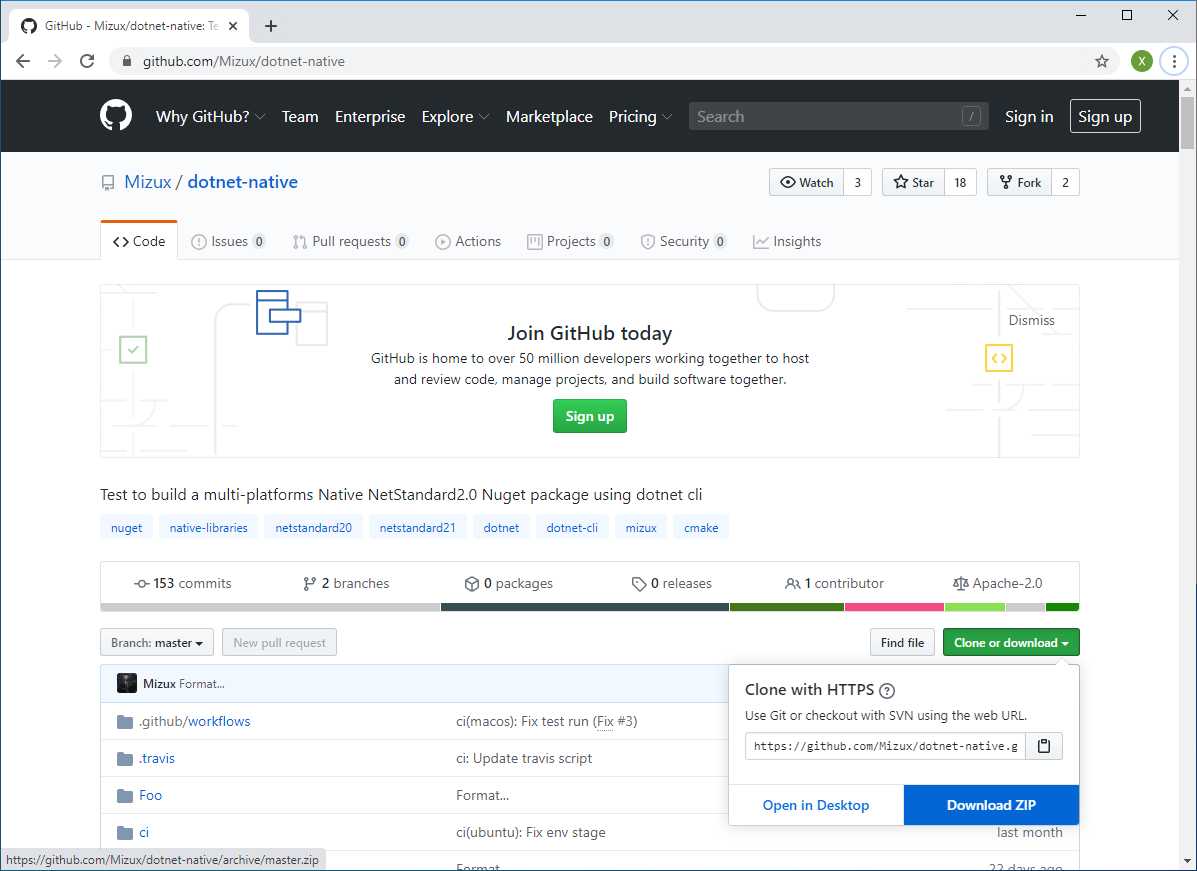The height and width of the screenshot is (871, 1197).
Task: Open the green user profile avatar
Action: click(x=1141, y=61)
